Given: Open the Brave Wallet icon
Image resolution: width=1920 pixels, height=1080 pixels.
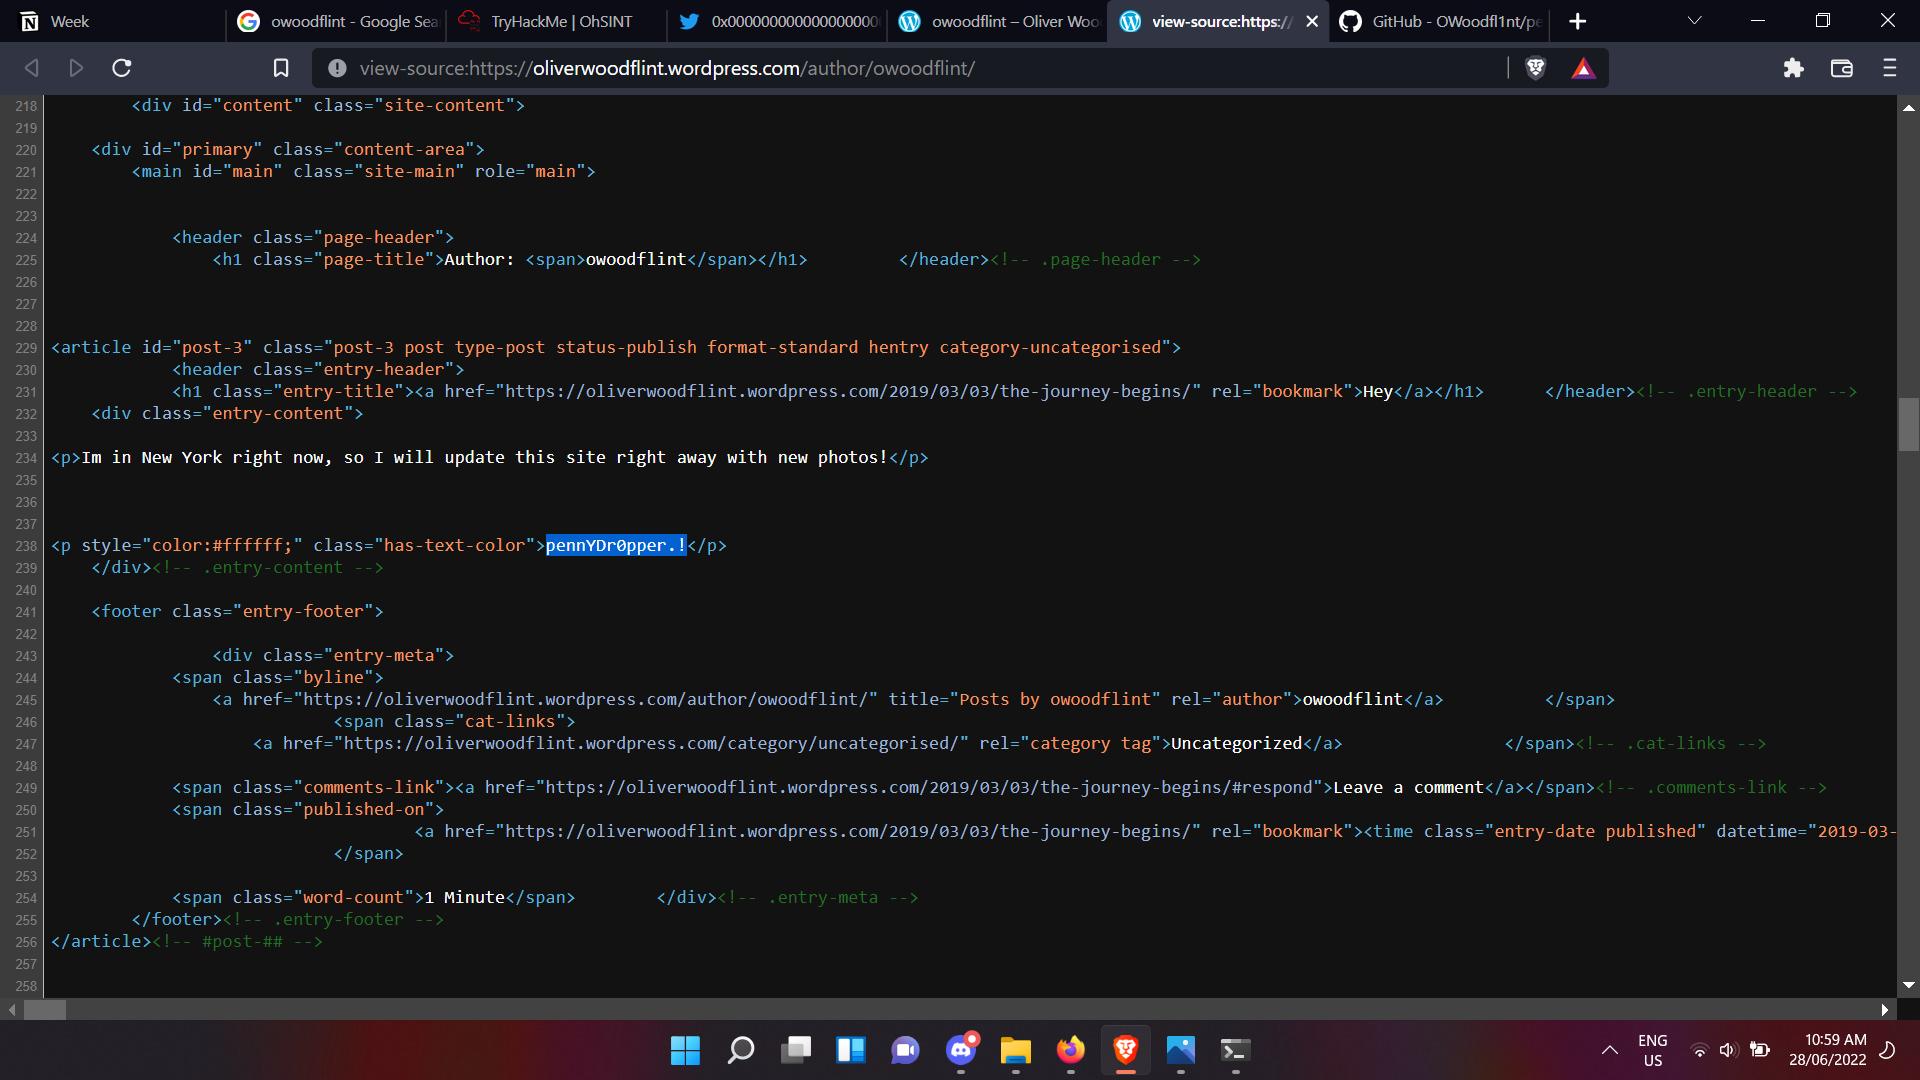Looking at the screenshot, I should point(1842,68).
